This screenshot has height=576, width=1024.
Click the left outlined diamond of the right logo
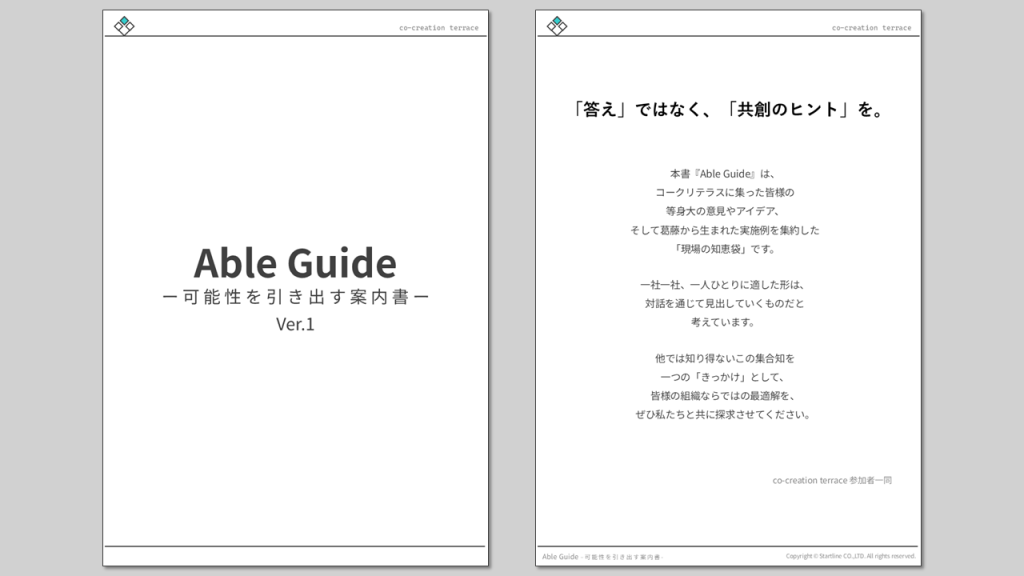pyautogui.click(x=551, y=26)
